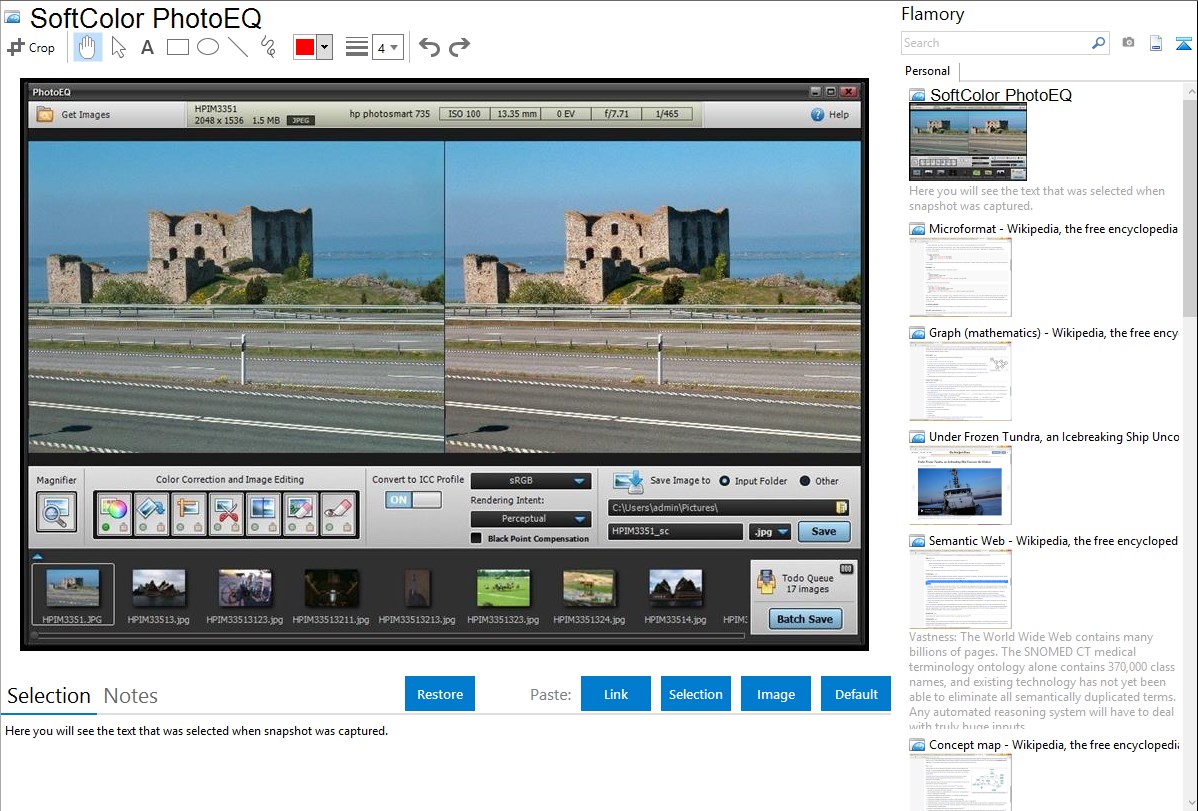Open the image eraser correction tool
1198x811 pixels.
300,508
